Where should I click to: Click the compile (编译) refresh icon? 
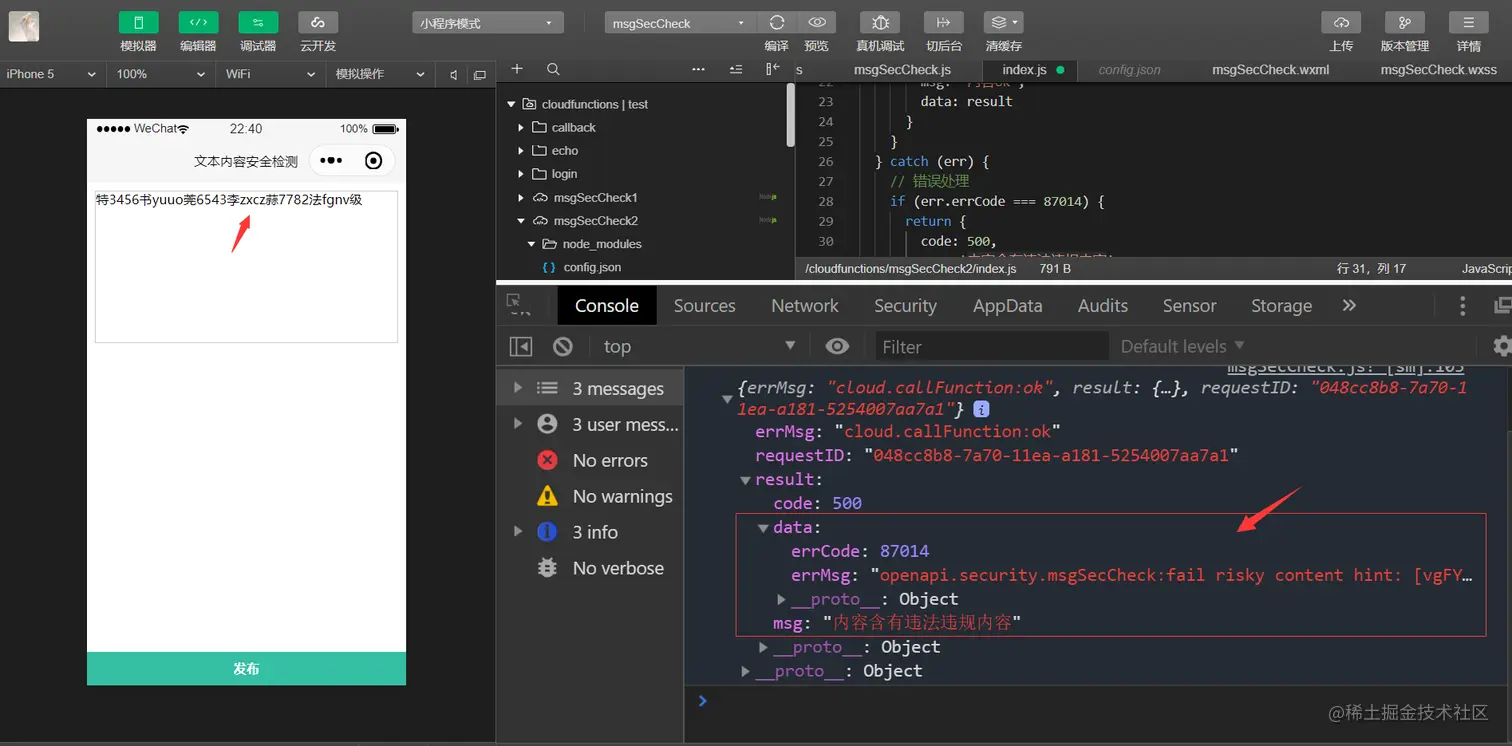[776, 23]
